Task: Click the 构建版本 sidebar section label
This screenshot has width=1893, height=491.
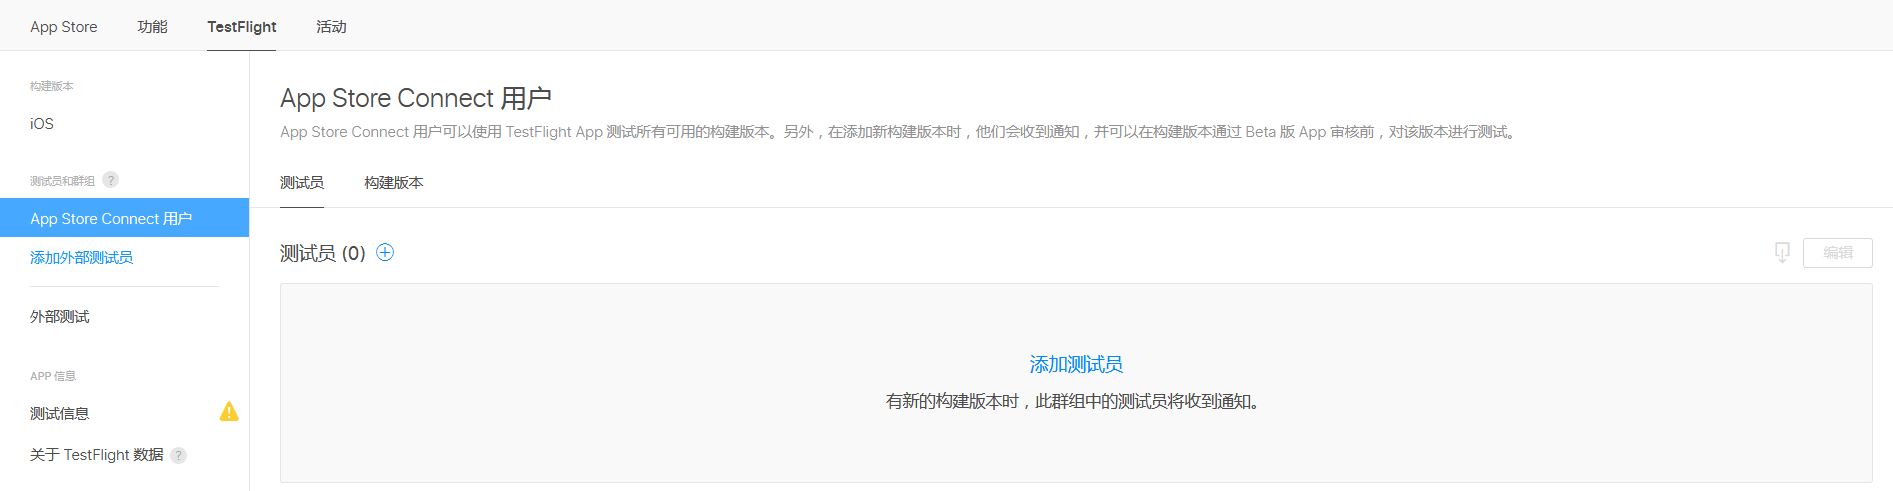Action: click(52, 87)
